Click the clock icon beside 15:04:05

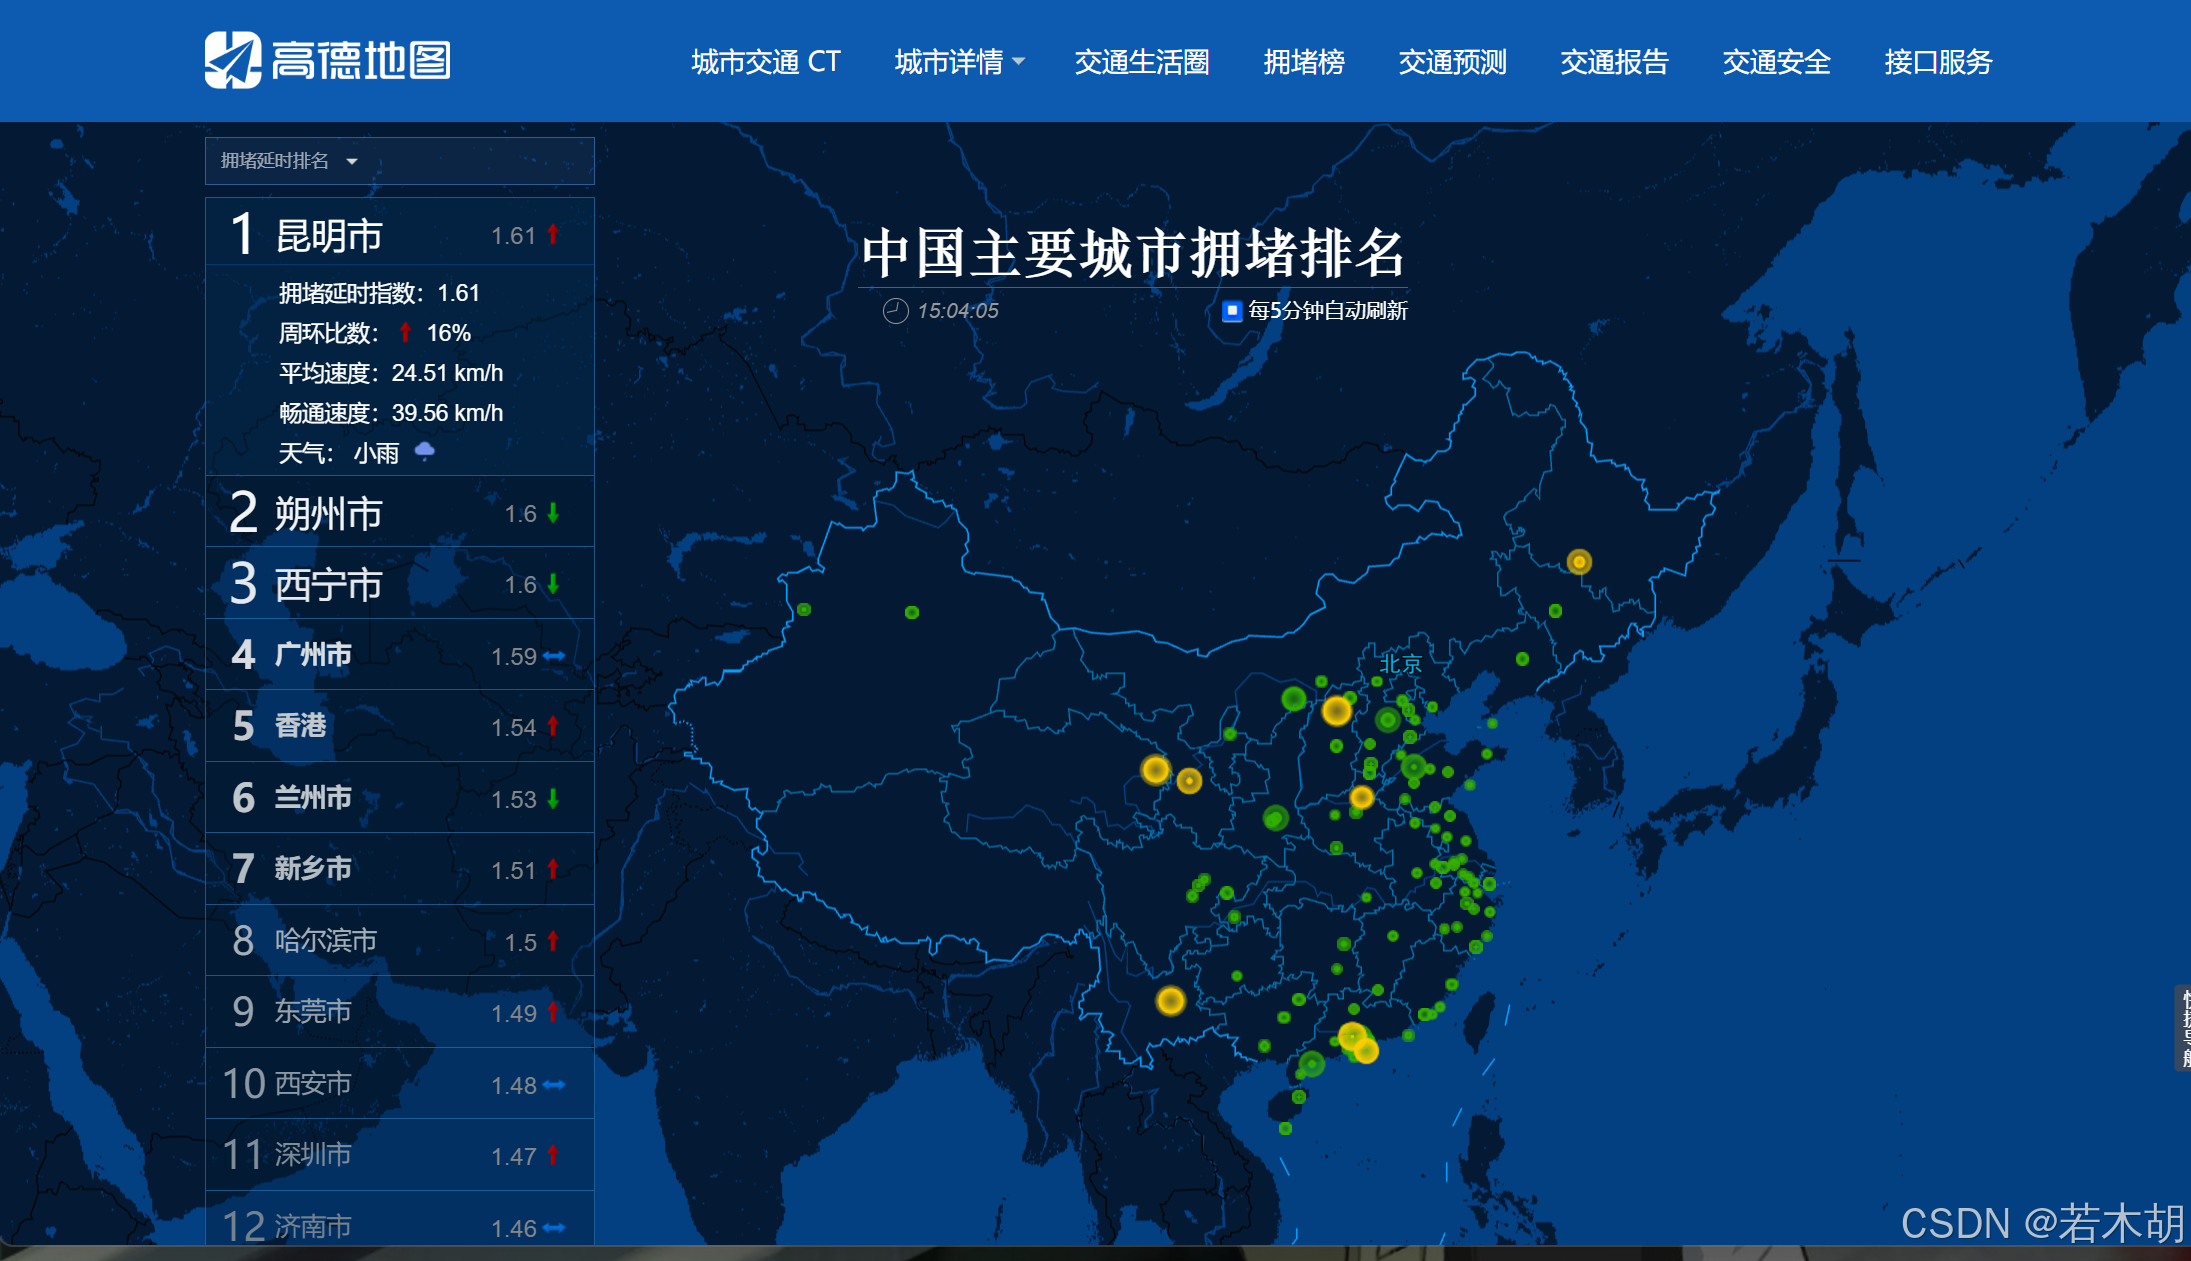[895, 311]
